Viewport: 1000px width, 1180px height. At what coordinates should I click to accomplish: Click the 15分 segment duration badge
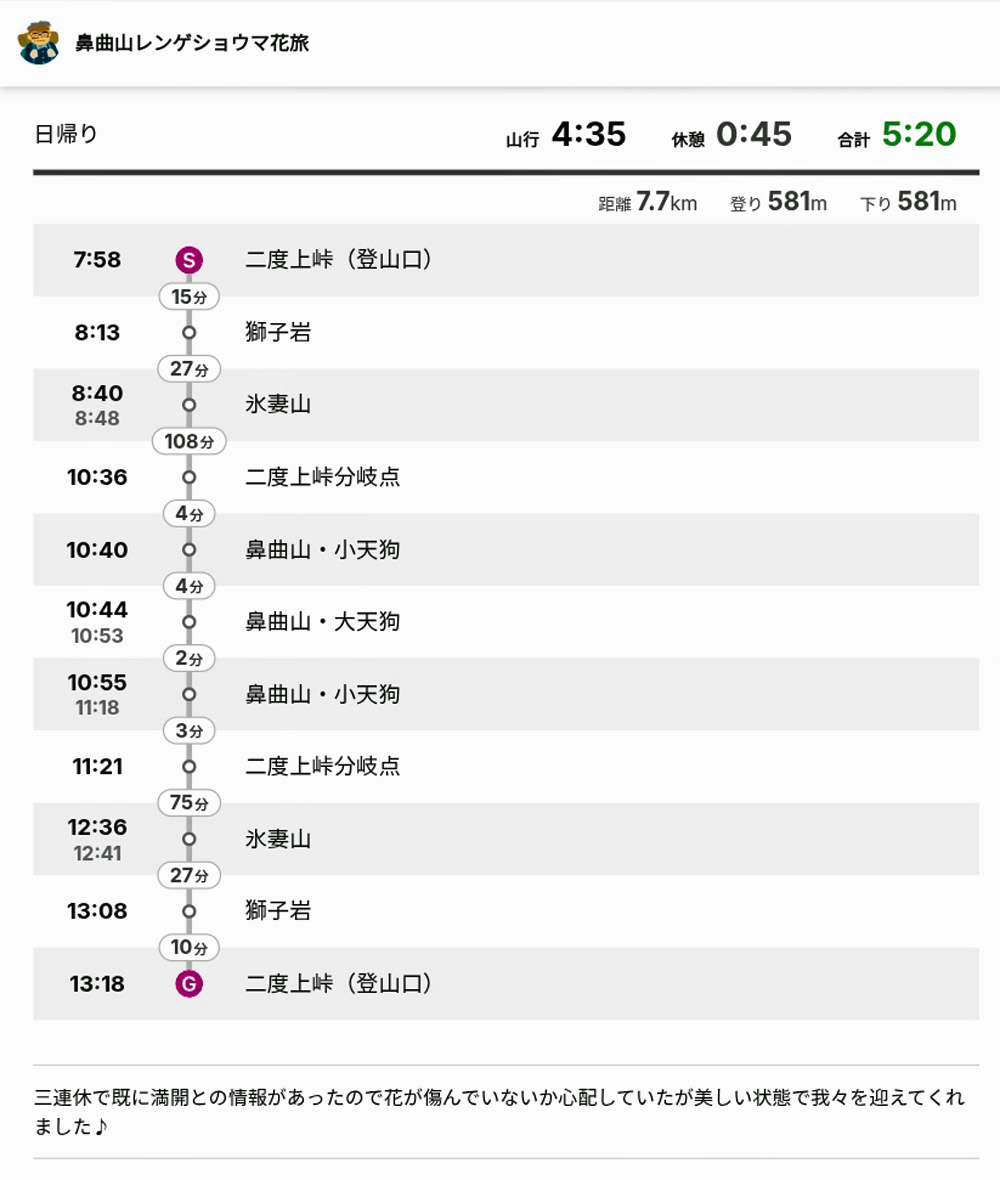(x=189, y=297)
